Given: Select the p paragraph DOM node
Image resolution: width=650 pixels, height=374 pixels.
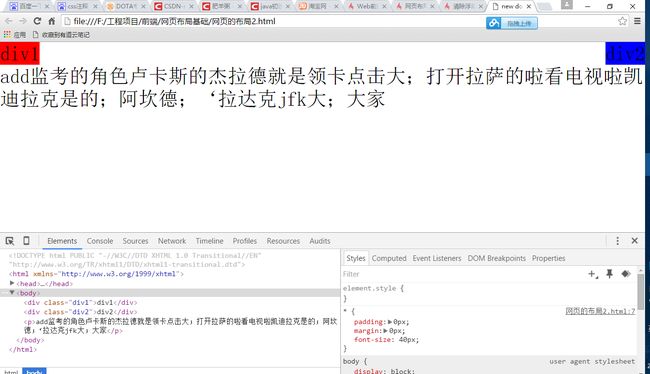Looking at the screenshot, I should (180, 326).
